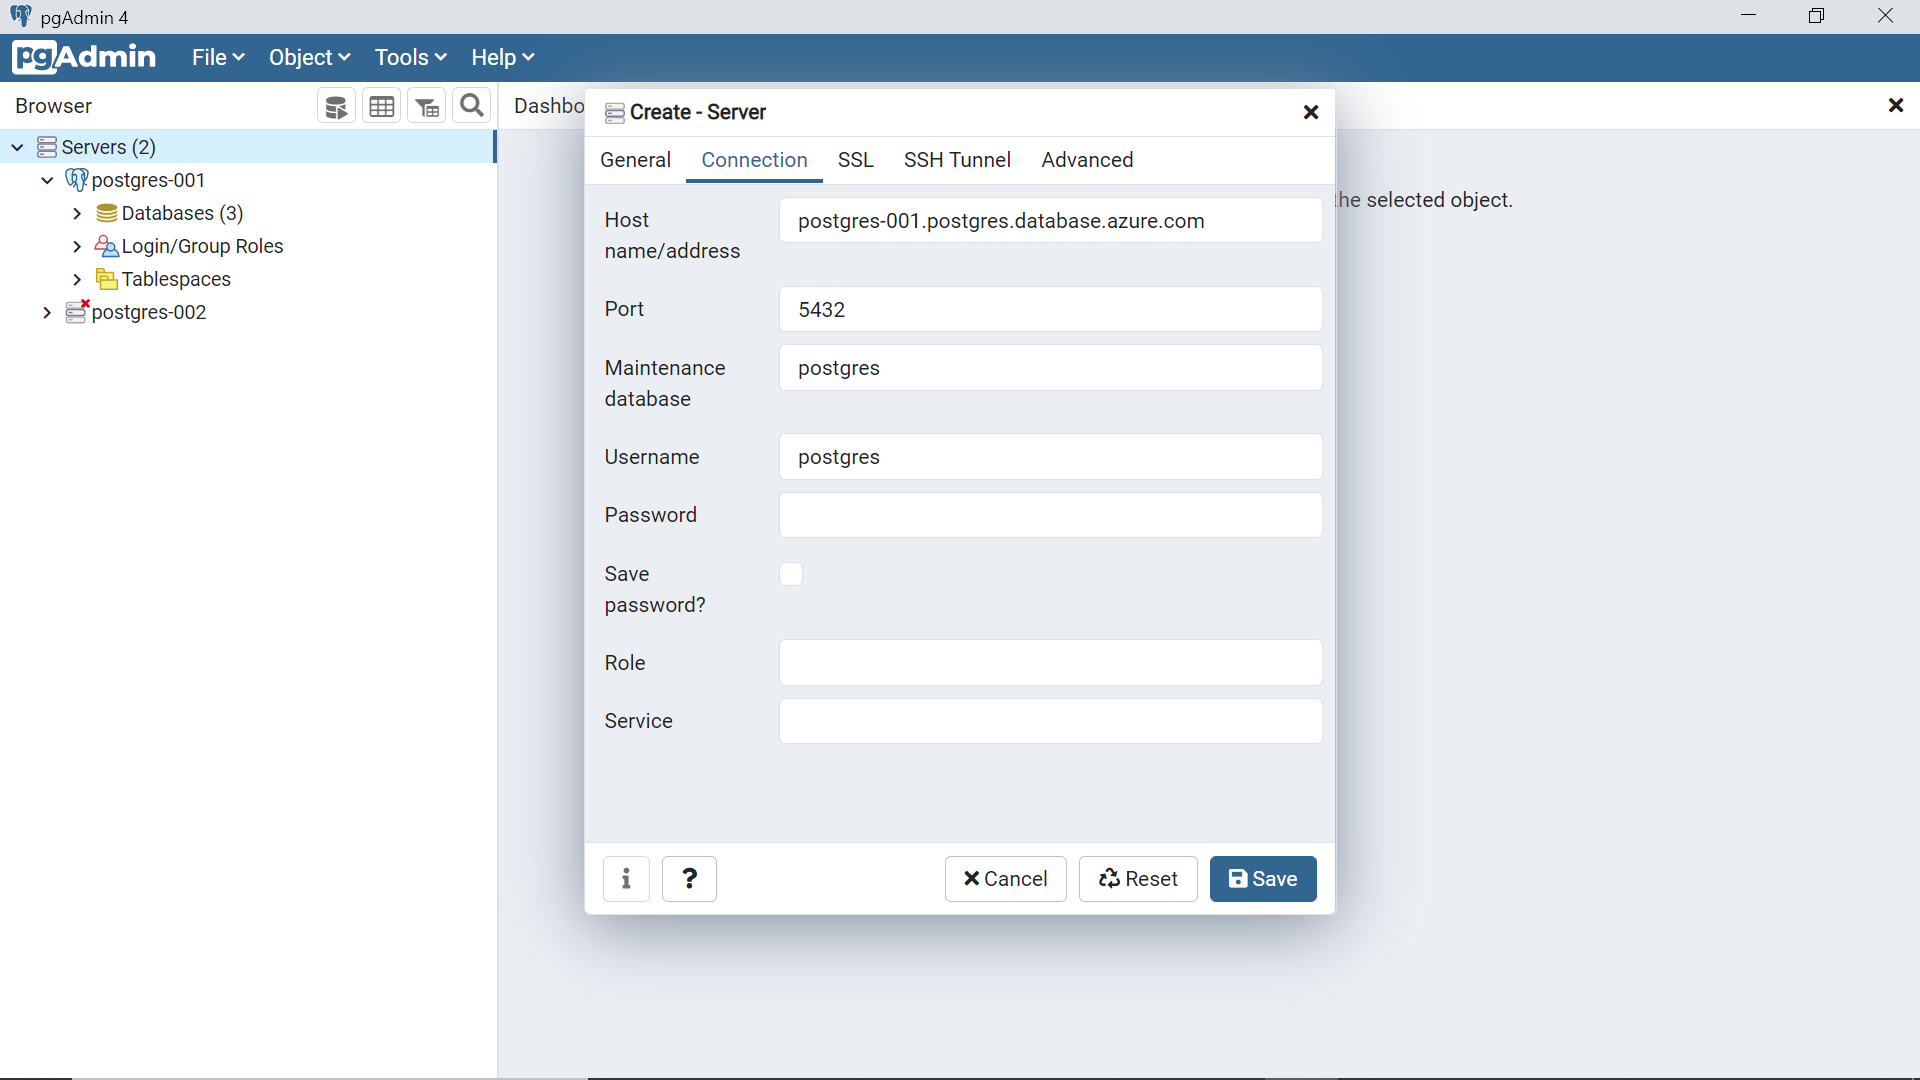
Task: Tick the Save password checkbox
Action: pyautogui.click(x=791, y=574)
